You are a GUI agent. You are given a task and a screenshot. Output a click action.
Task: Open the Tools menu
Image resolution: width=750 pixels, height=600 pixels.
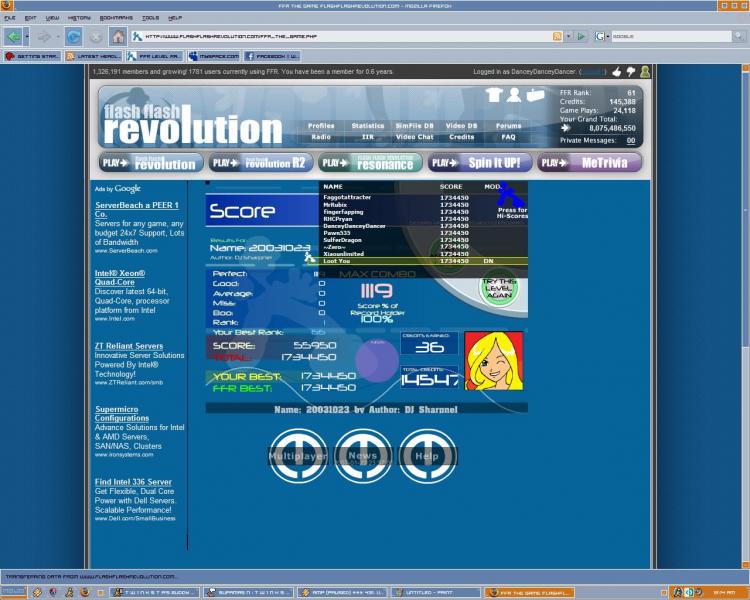(x=150, y=18)
